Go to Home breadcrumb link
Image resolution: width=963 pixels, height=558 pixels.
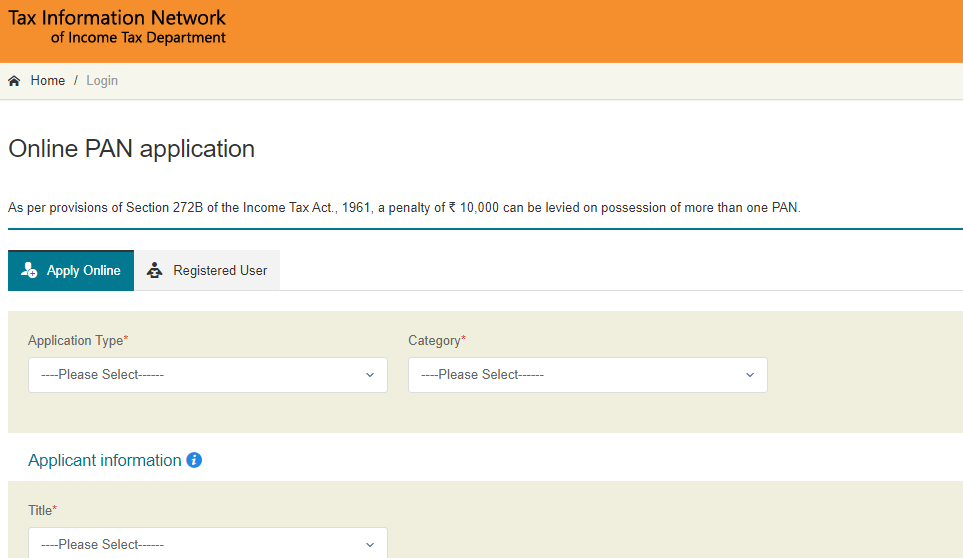click(x=48, y=81)
